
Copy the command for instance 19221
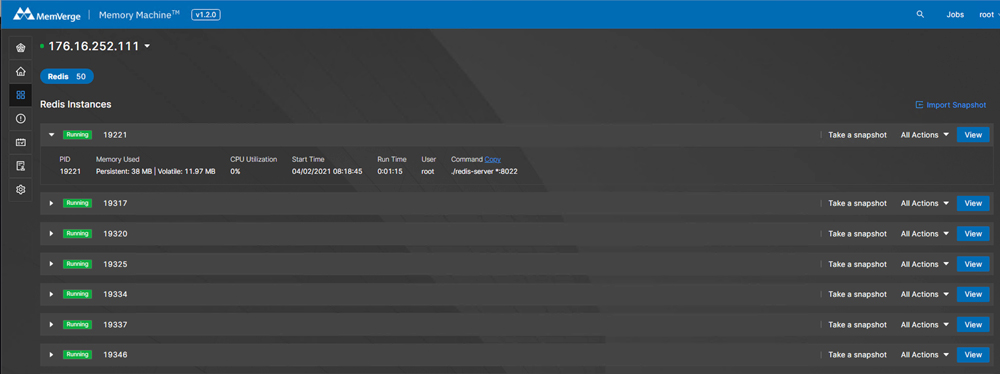[x=492, y=159]
